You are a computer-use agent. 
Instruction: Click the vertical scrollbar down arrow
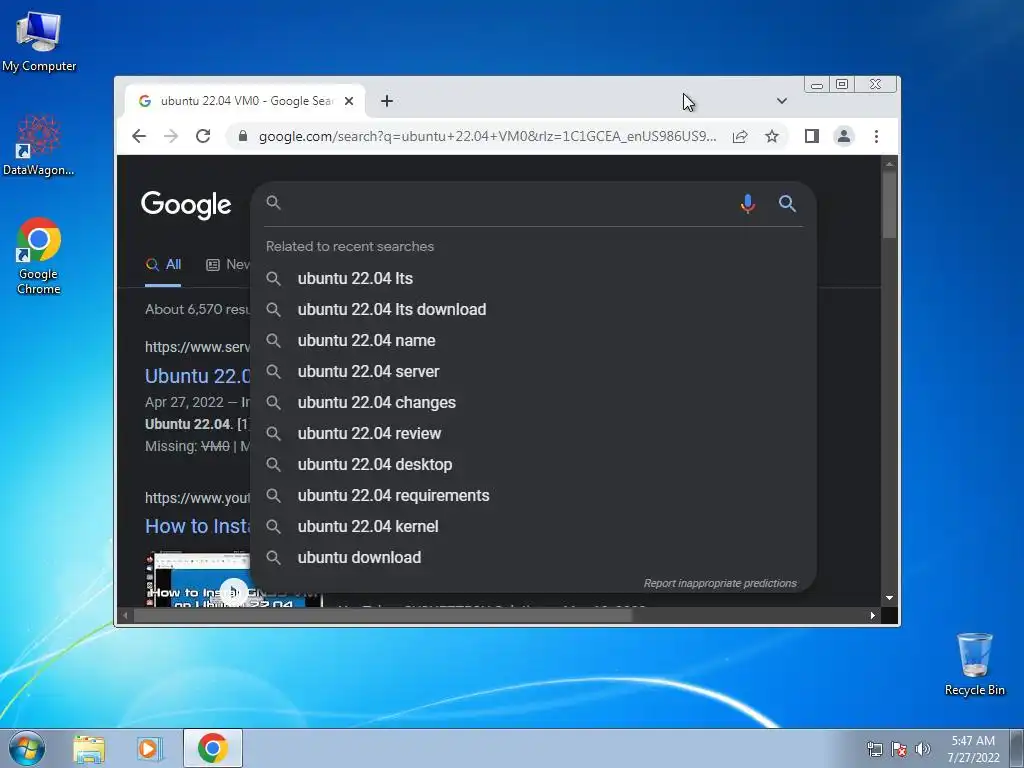click(889, 598)
